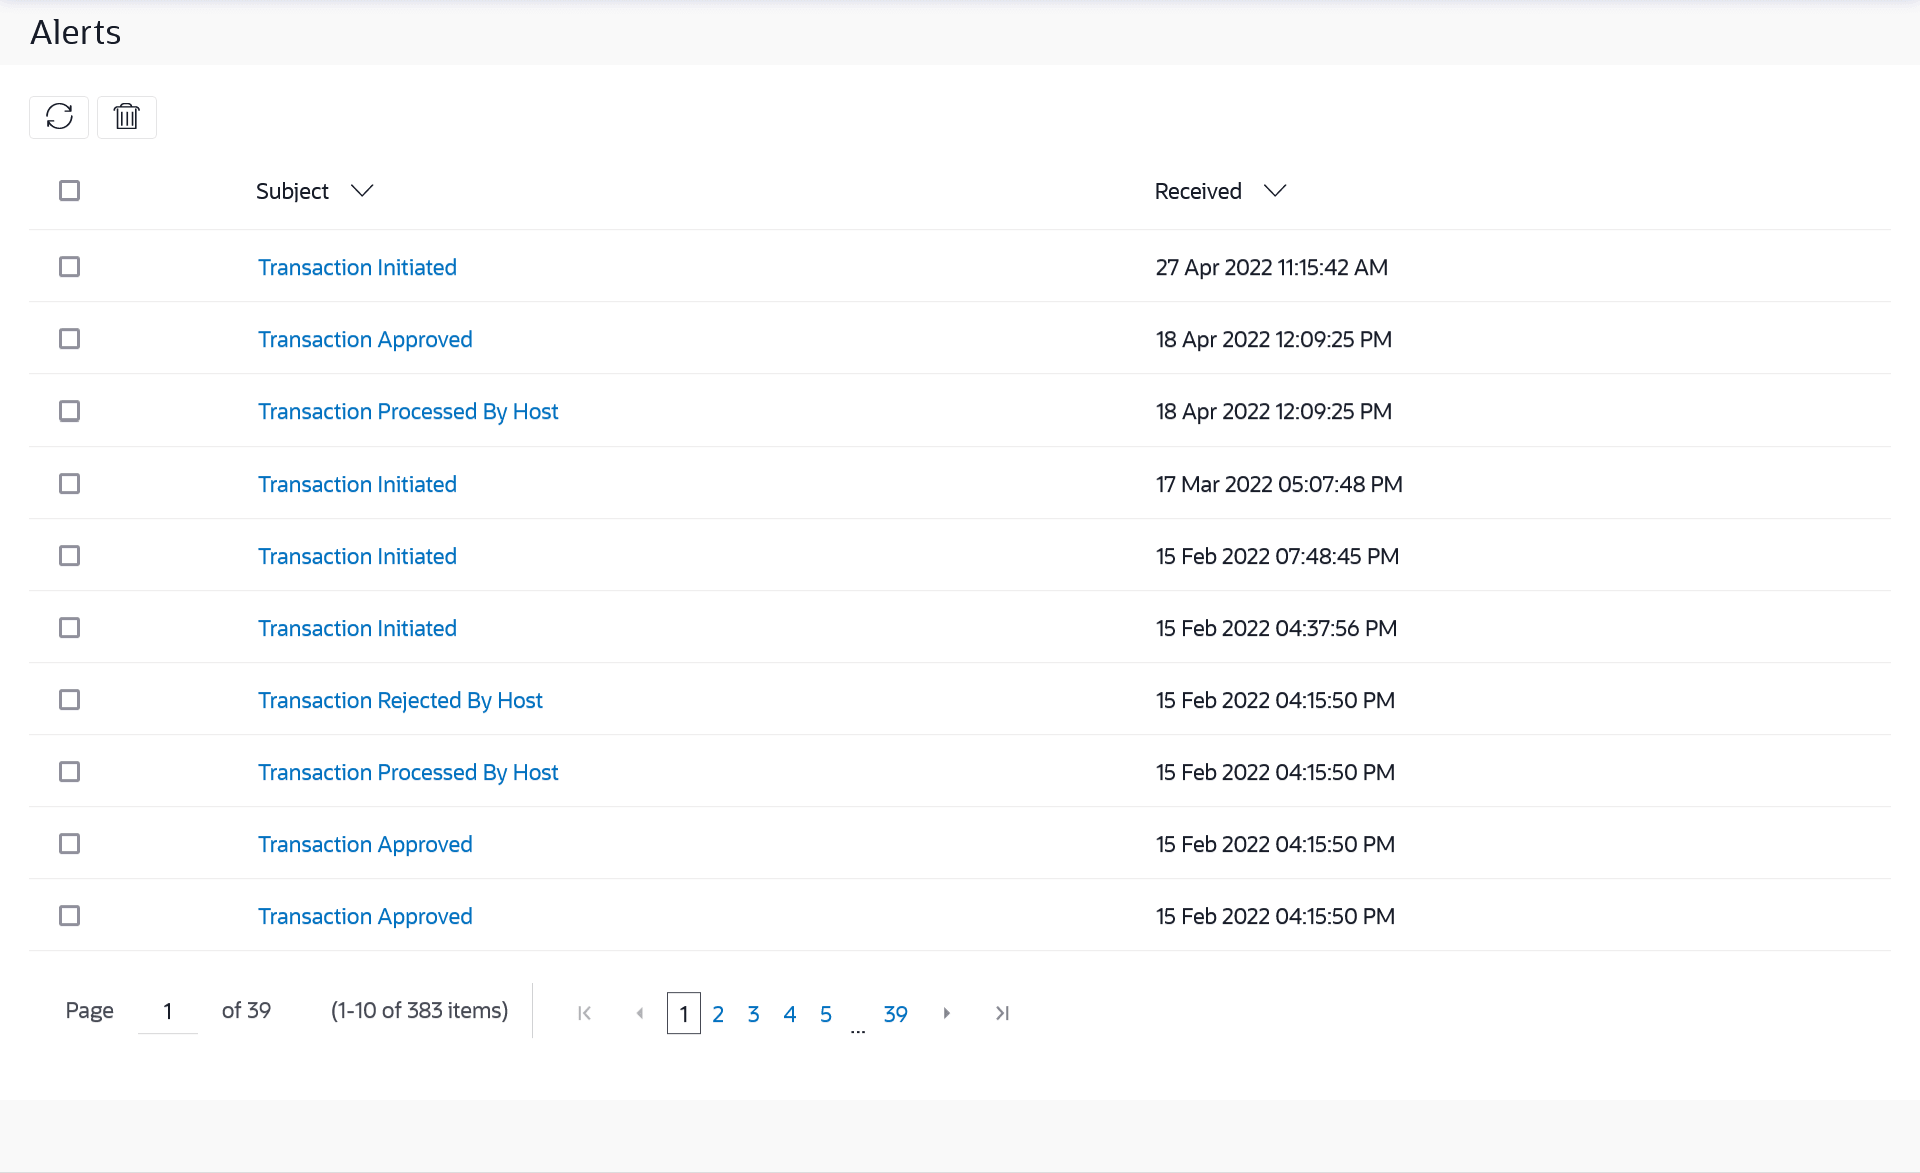Go to next page arrow icon
Screen dimensions: 1920x1173
point(946,1013)
